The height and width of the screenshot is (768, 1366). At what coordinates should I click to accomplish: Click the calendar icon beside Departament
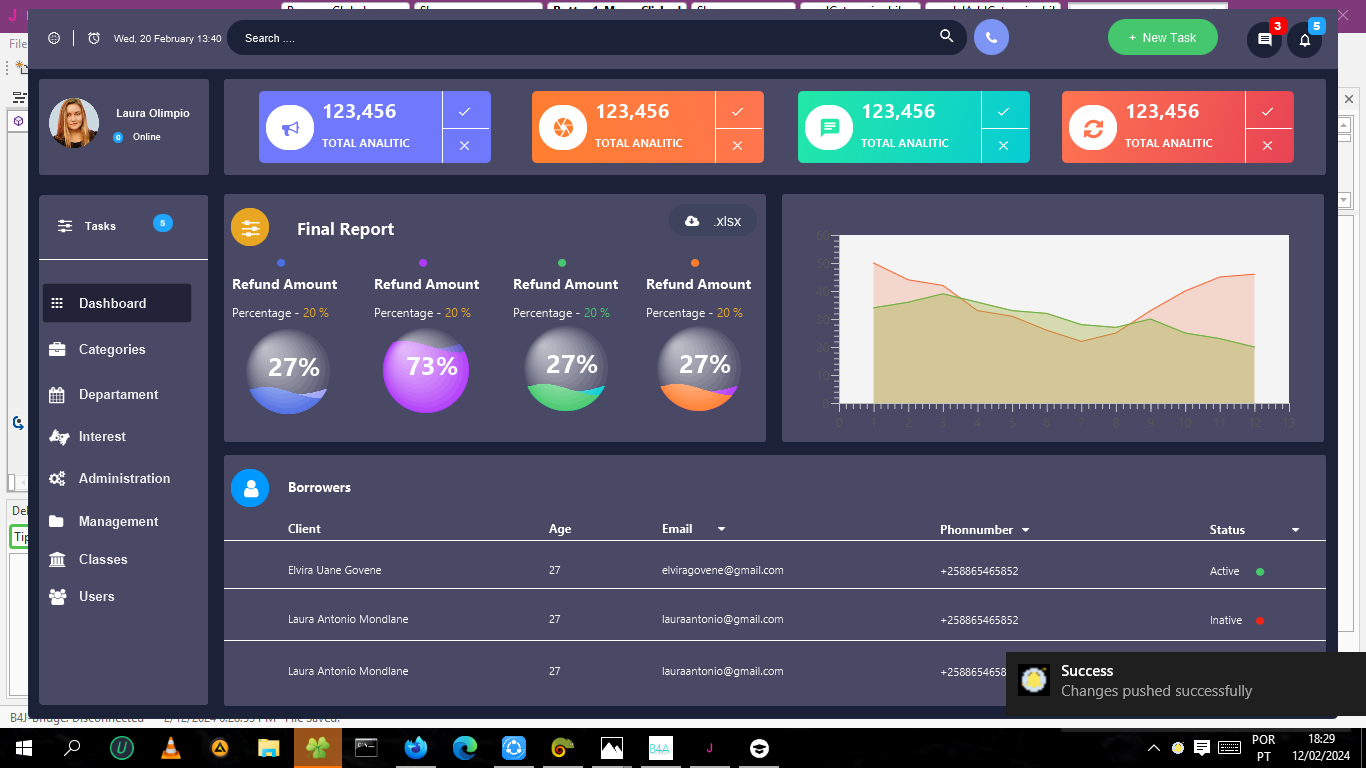(x=57, y=395)
